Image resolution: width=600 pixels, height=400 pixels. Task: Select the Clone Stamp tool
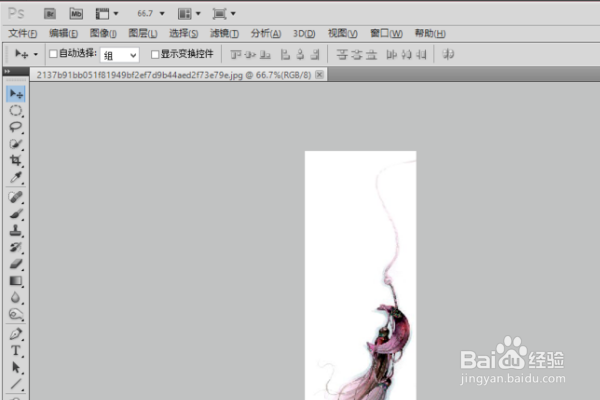[16, 230]
